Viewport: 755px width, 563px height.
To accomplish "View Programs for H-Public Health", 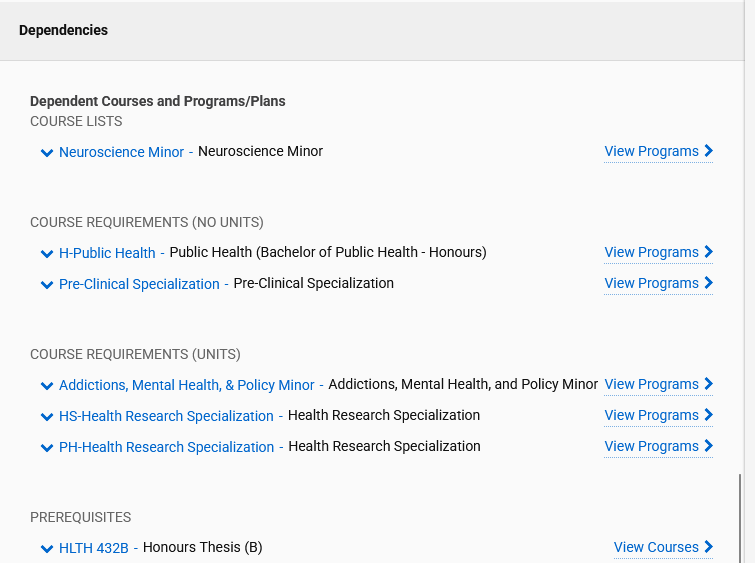I will [658, 253].
